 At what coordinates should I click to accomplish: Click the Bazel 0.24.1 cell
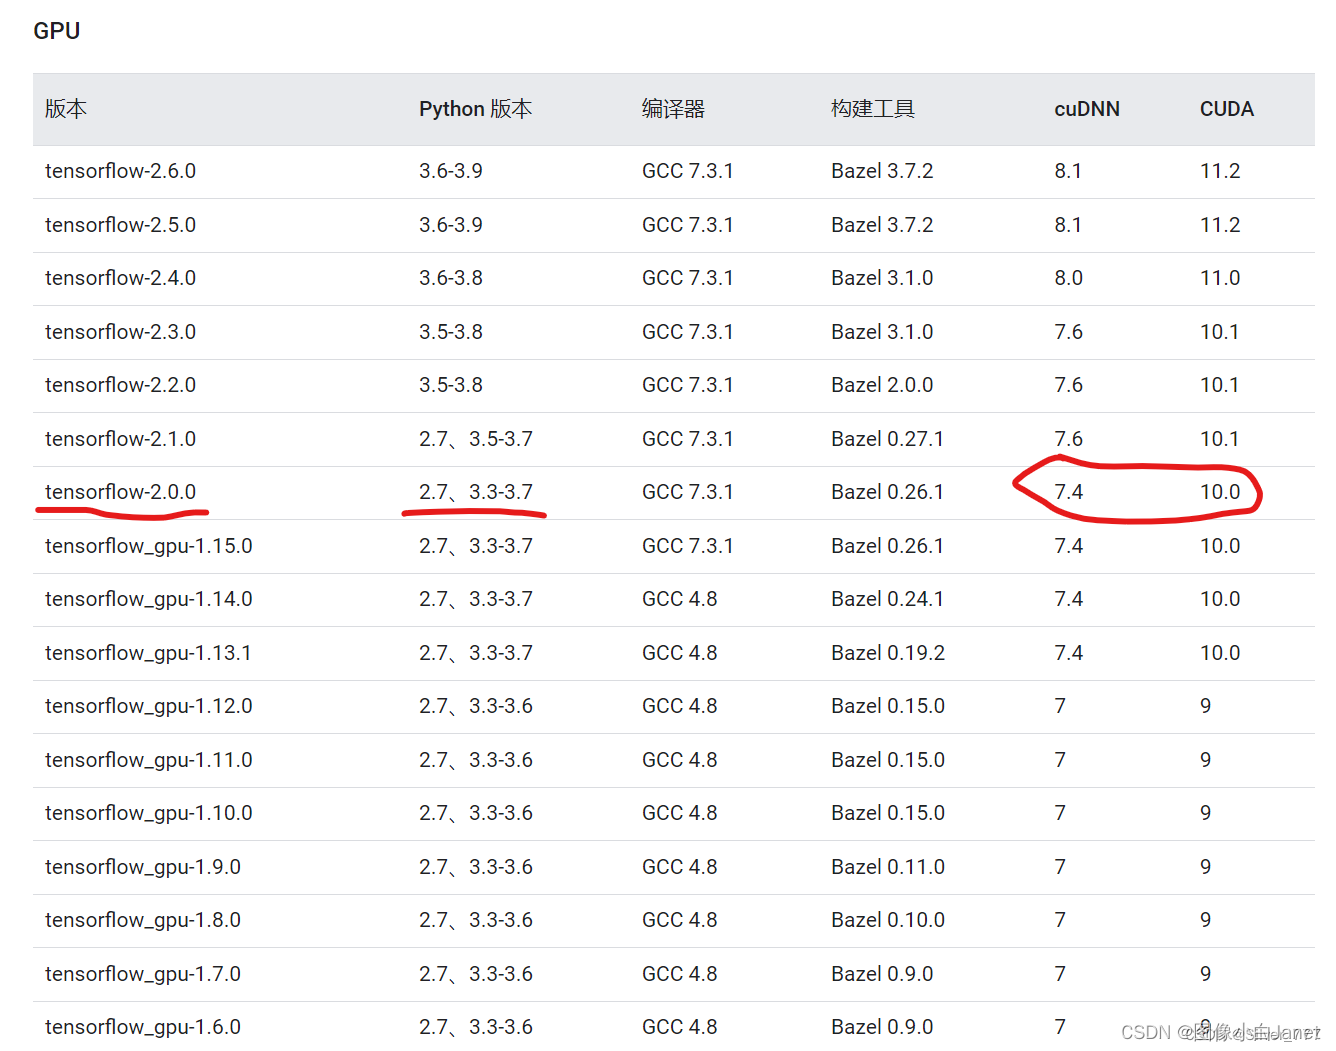[x=888, y=599]
